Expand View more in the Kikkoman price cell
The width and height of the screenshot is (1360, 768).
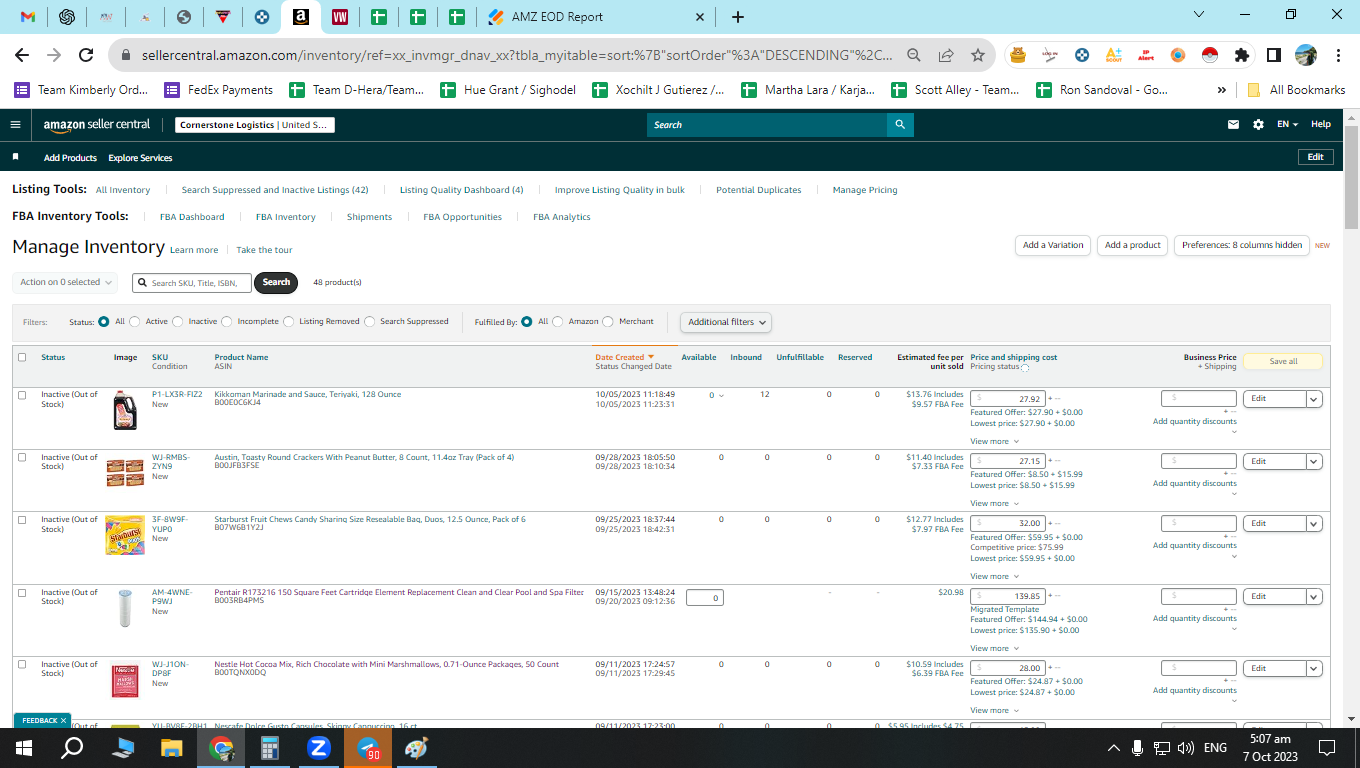[994, 441]
